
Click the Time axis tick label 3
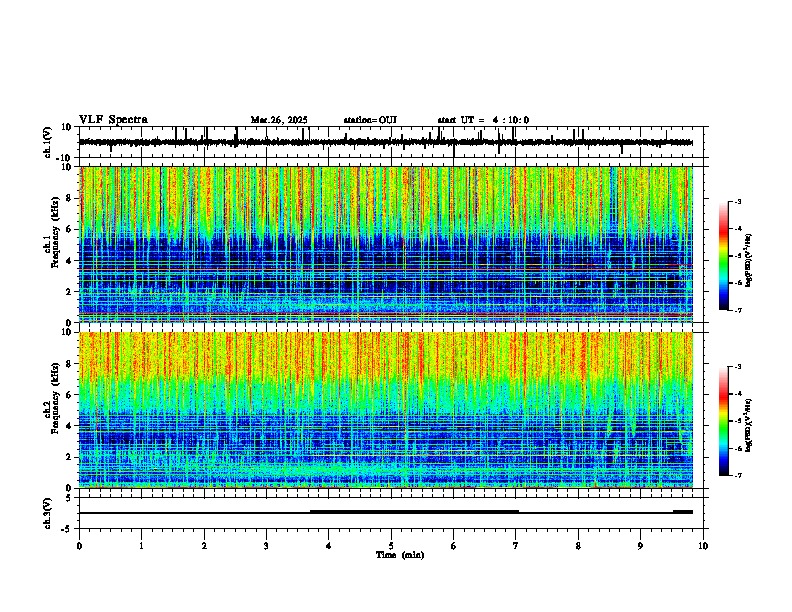266,546
